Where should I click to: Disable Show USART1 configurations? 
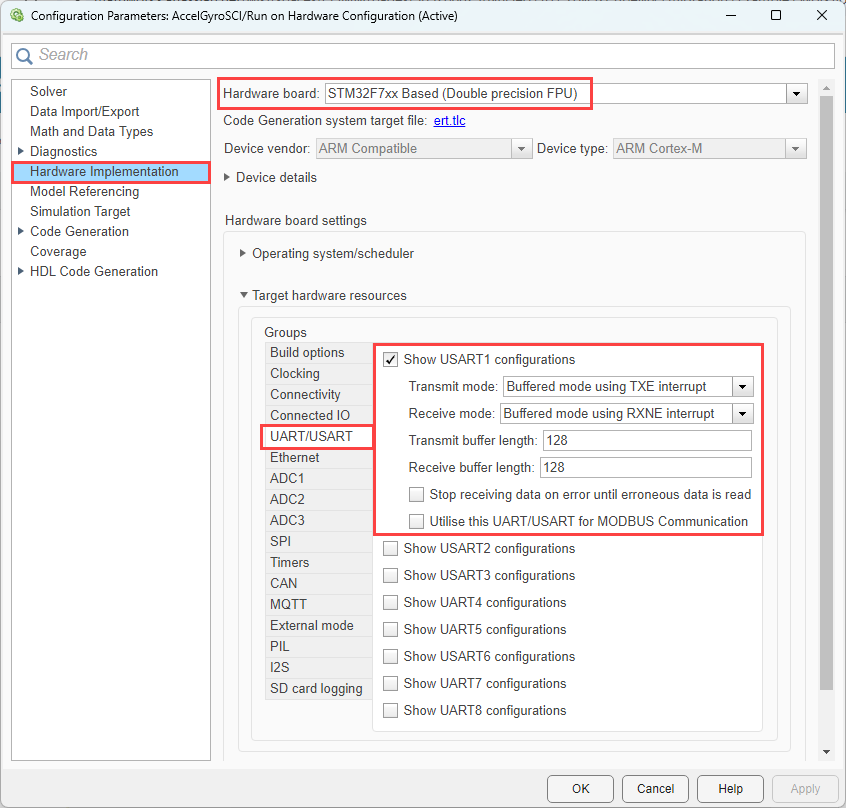pos(390,359)
